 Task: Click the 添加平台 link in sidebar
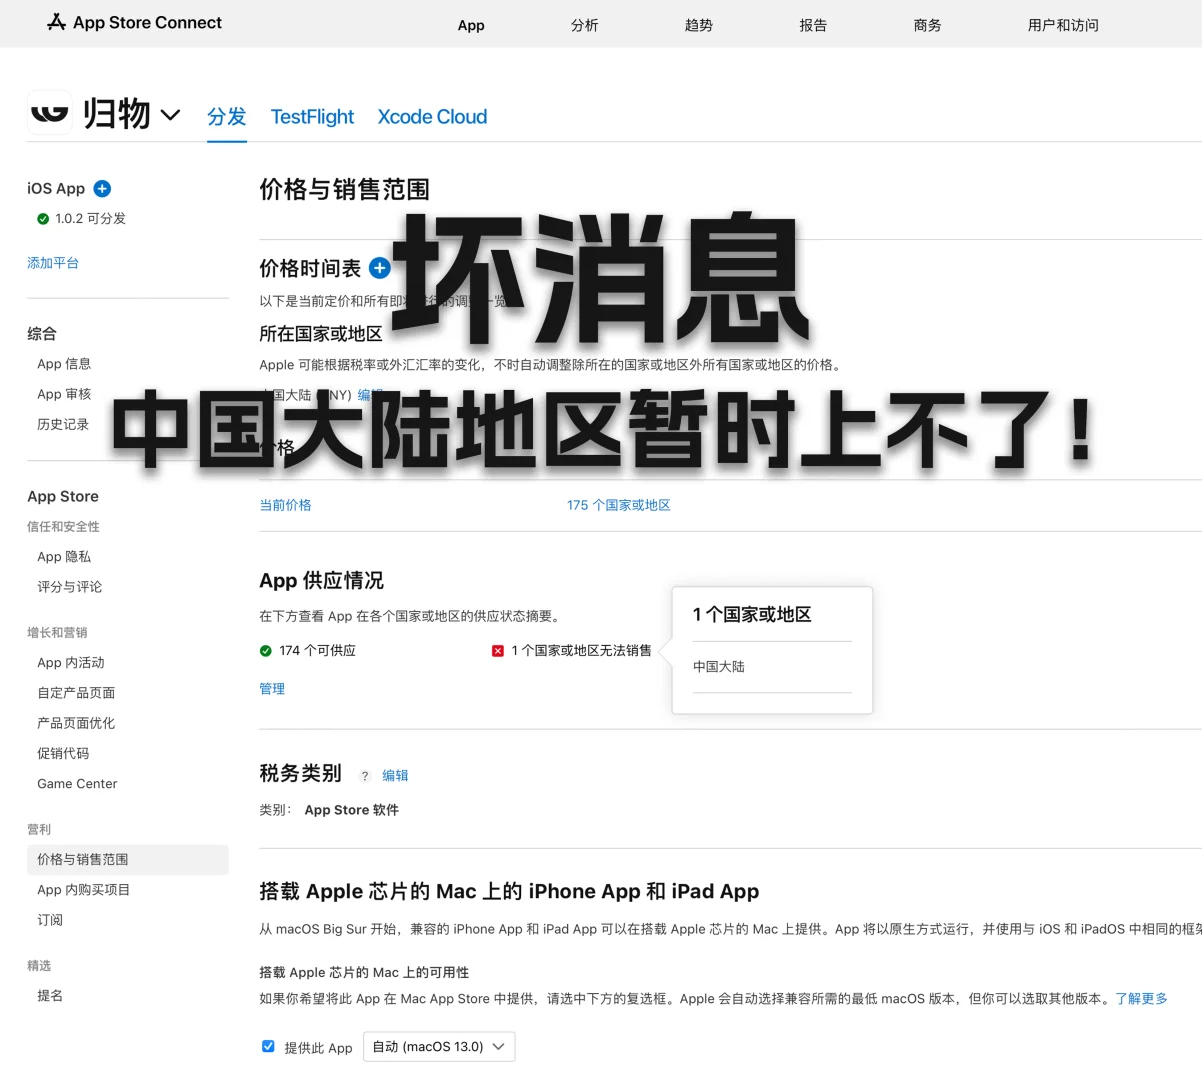pos(52,262)
